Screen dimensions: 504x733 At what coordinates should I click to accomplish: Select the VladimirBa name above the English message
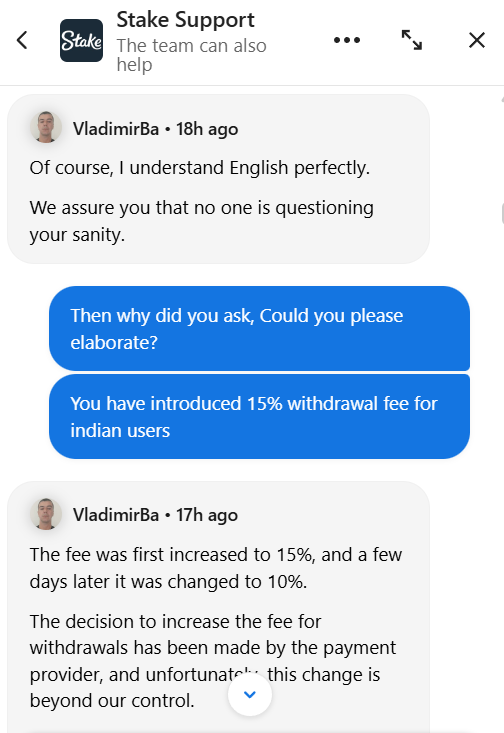pos(116,129)
